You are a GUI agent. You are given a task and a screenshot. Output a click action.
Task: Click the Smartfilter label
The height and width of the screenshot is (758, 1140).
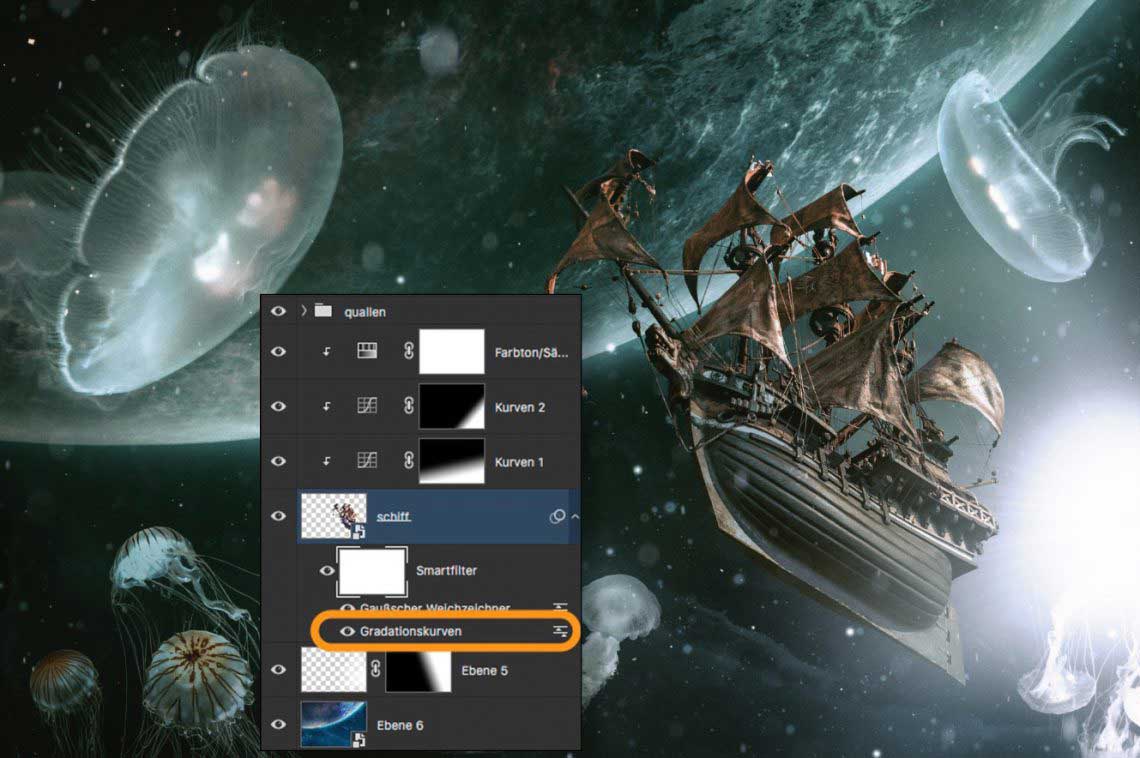pyautogui.click(x=446, y=570)
